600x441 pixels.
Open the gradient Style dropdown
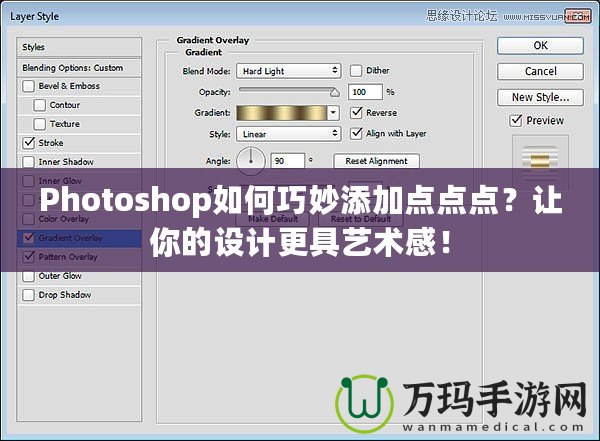pyautogui.click(x=289, y=134)
